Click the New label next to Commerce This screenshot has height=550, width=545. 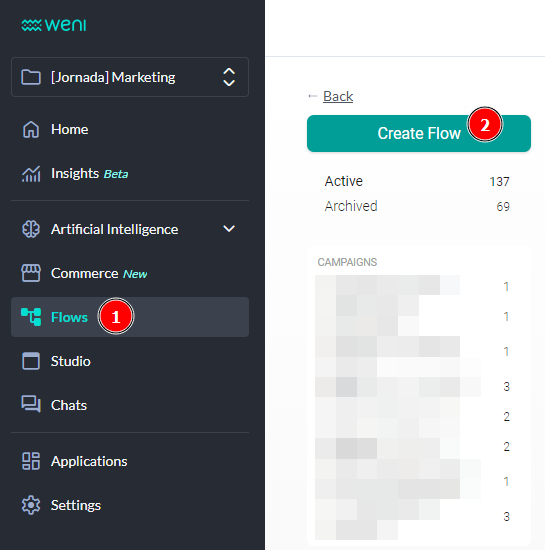click(135, 274)
